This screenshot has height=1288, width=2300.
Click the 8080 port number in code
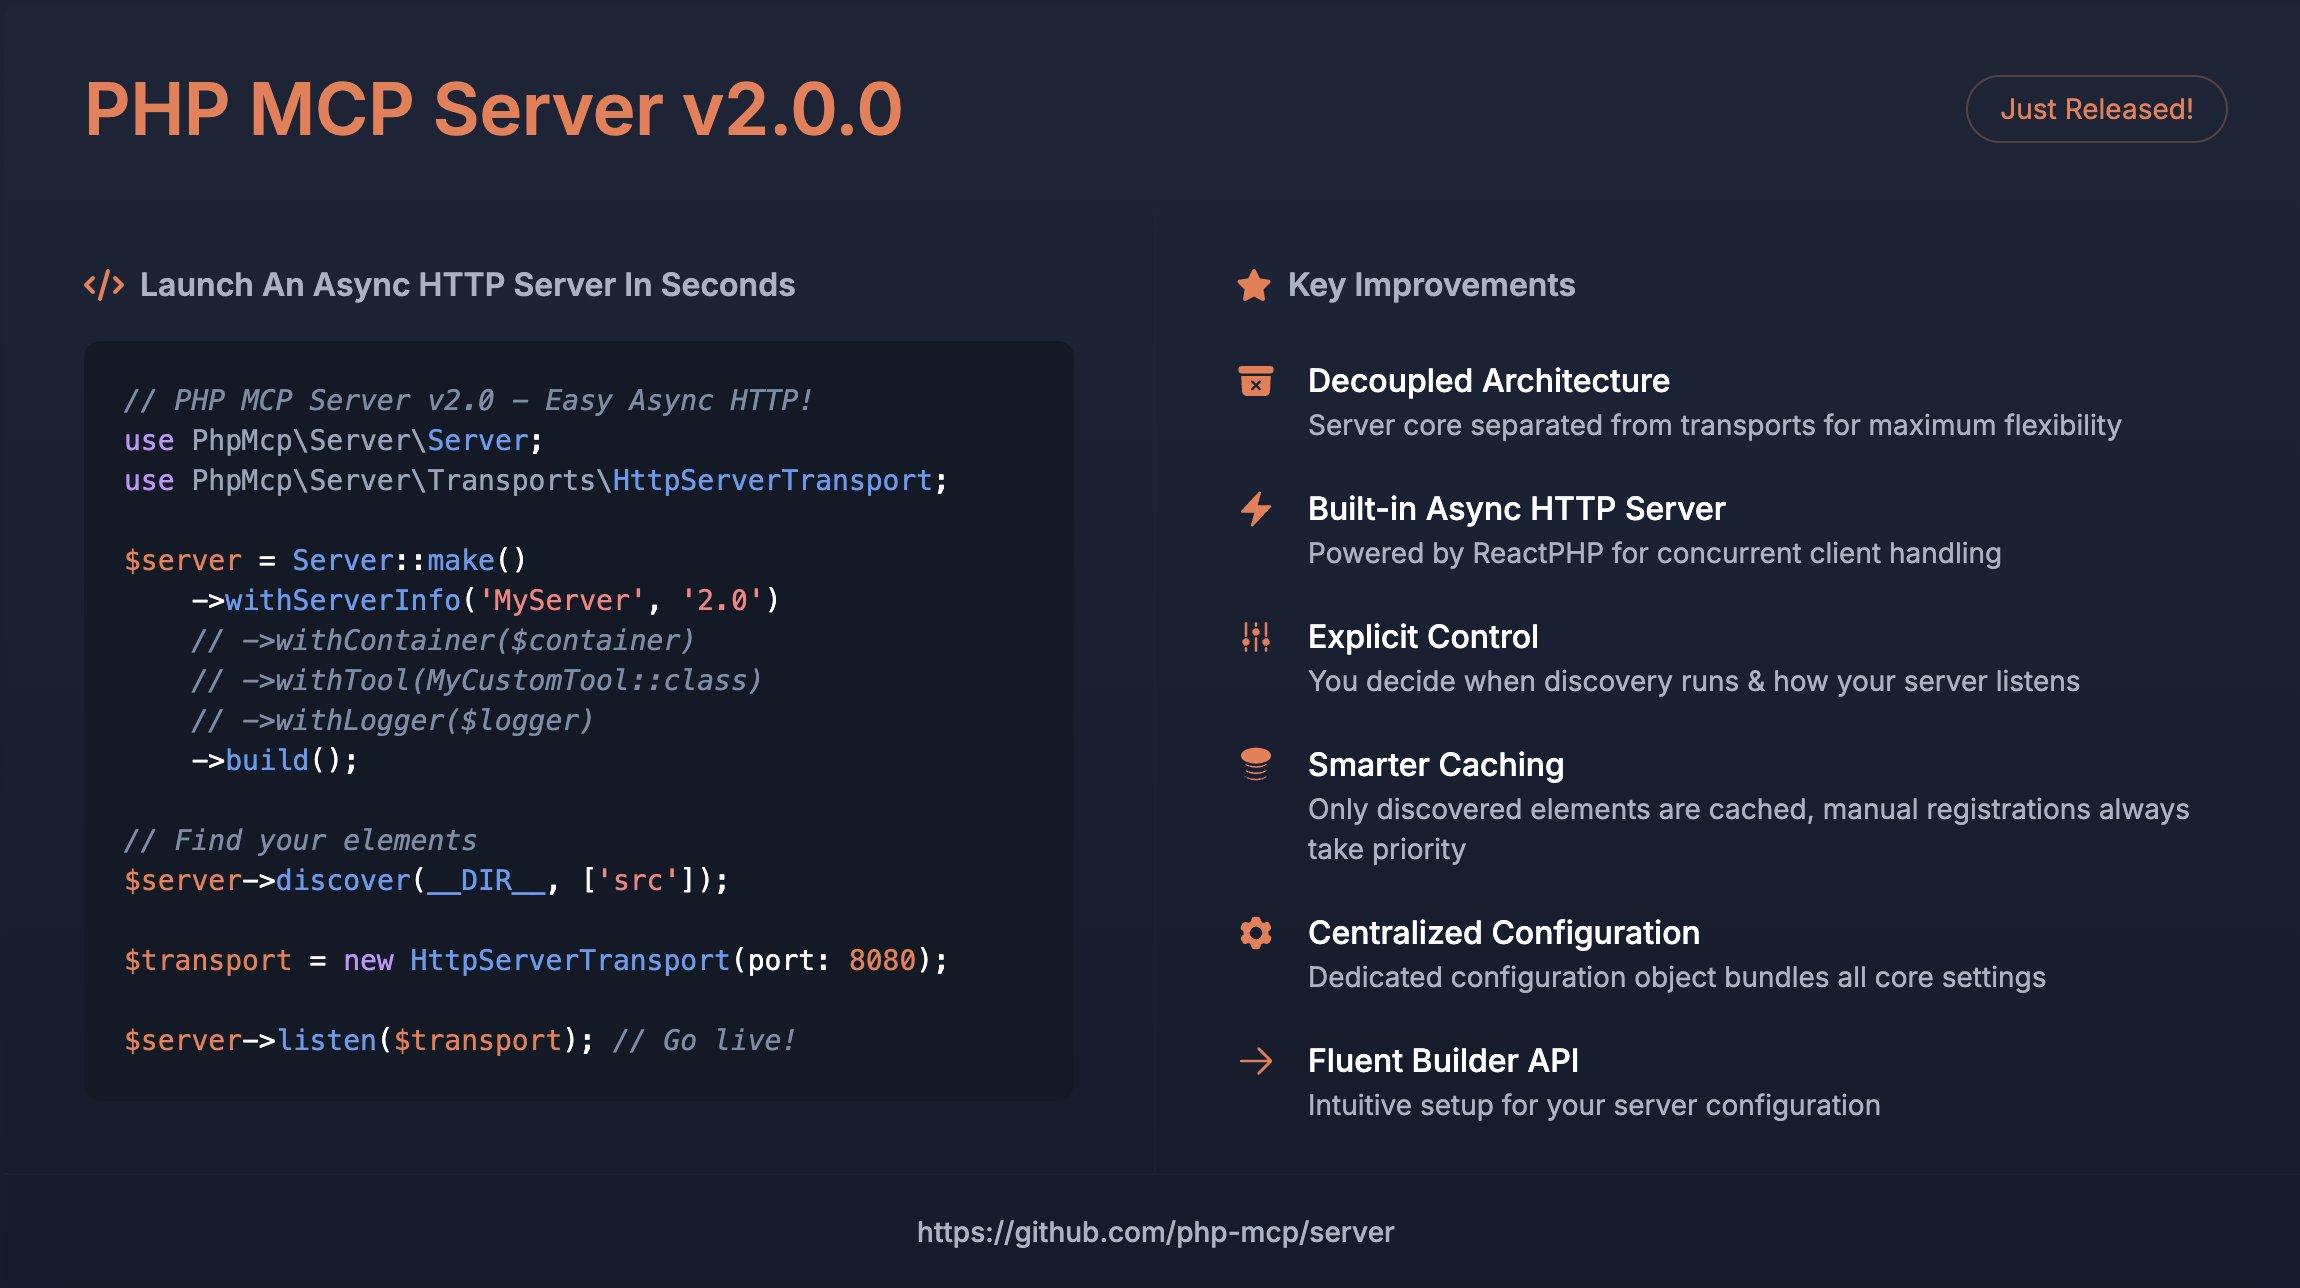coord(882,960)
